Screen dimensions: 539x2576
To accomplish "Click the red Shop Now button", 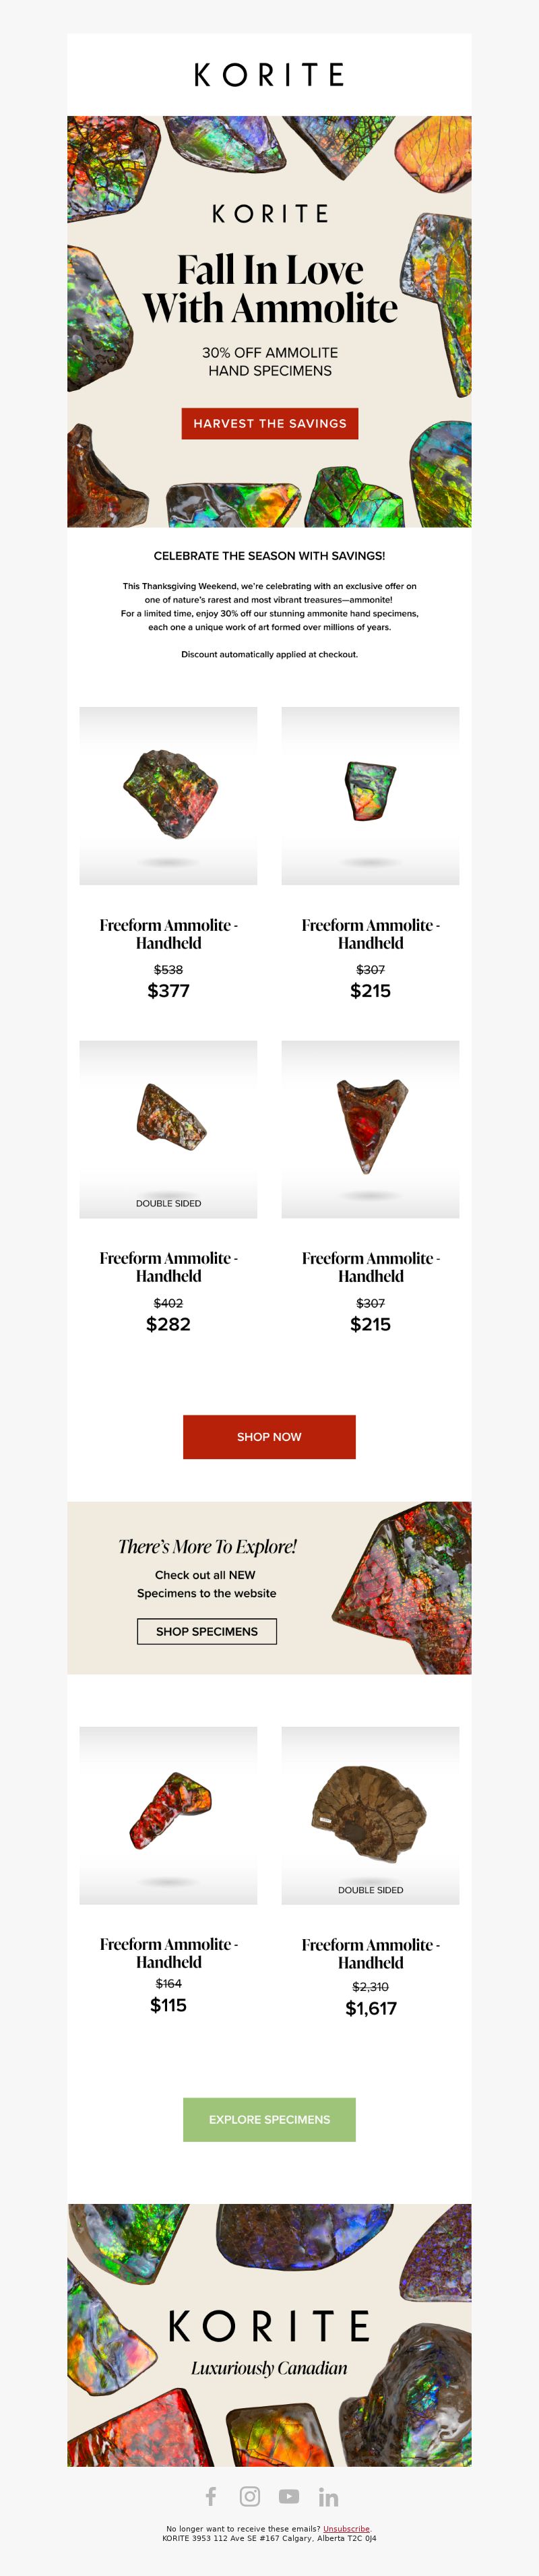I will [269, 1436].
